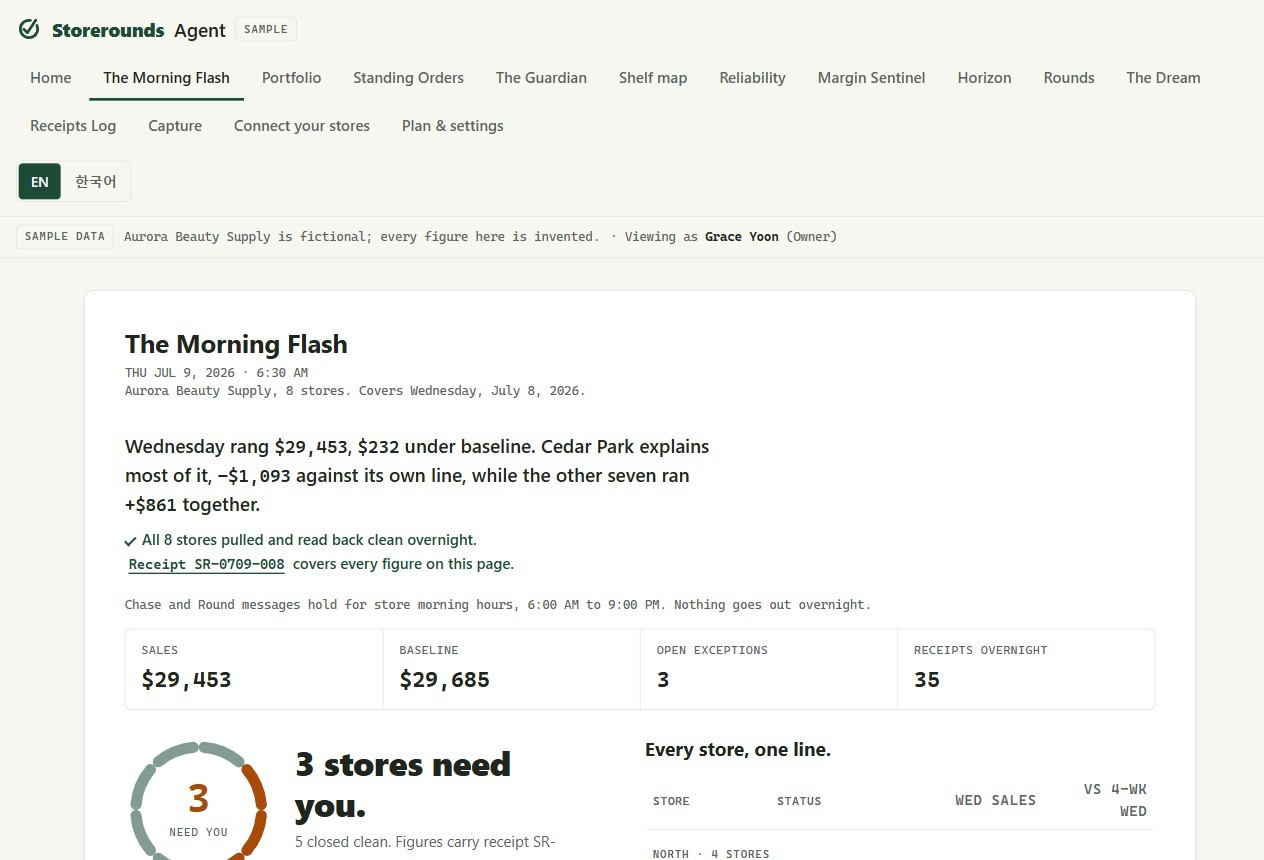Click the OPEN EXCEPTIONS 3 card

769,669
